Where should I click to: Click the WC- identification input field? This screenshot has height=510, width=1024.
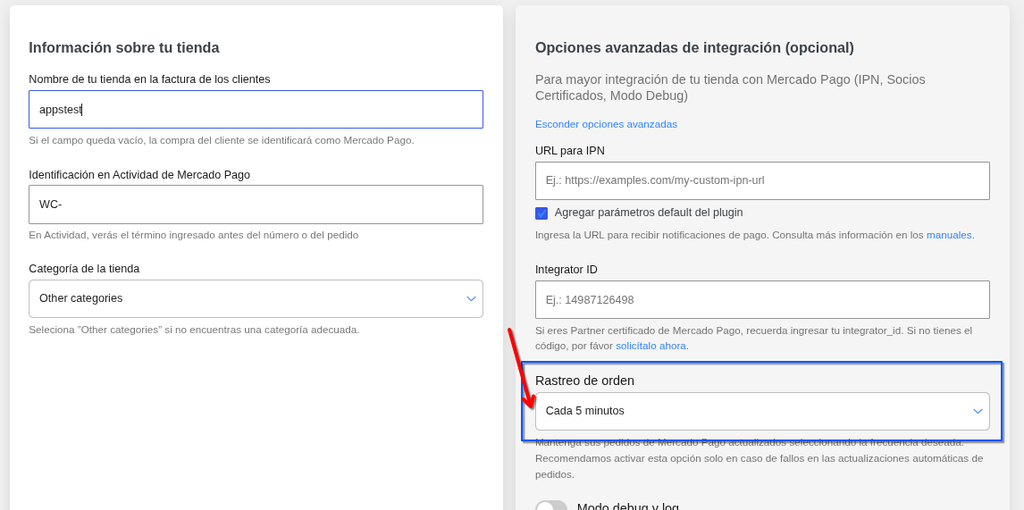coord(256,204)
